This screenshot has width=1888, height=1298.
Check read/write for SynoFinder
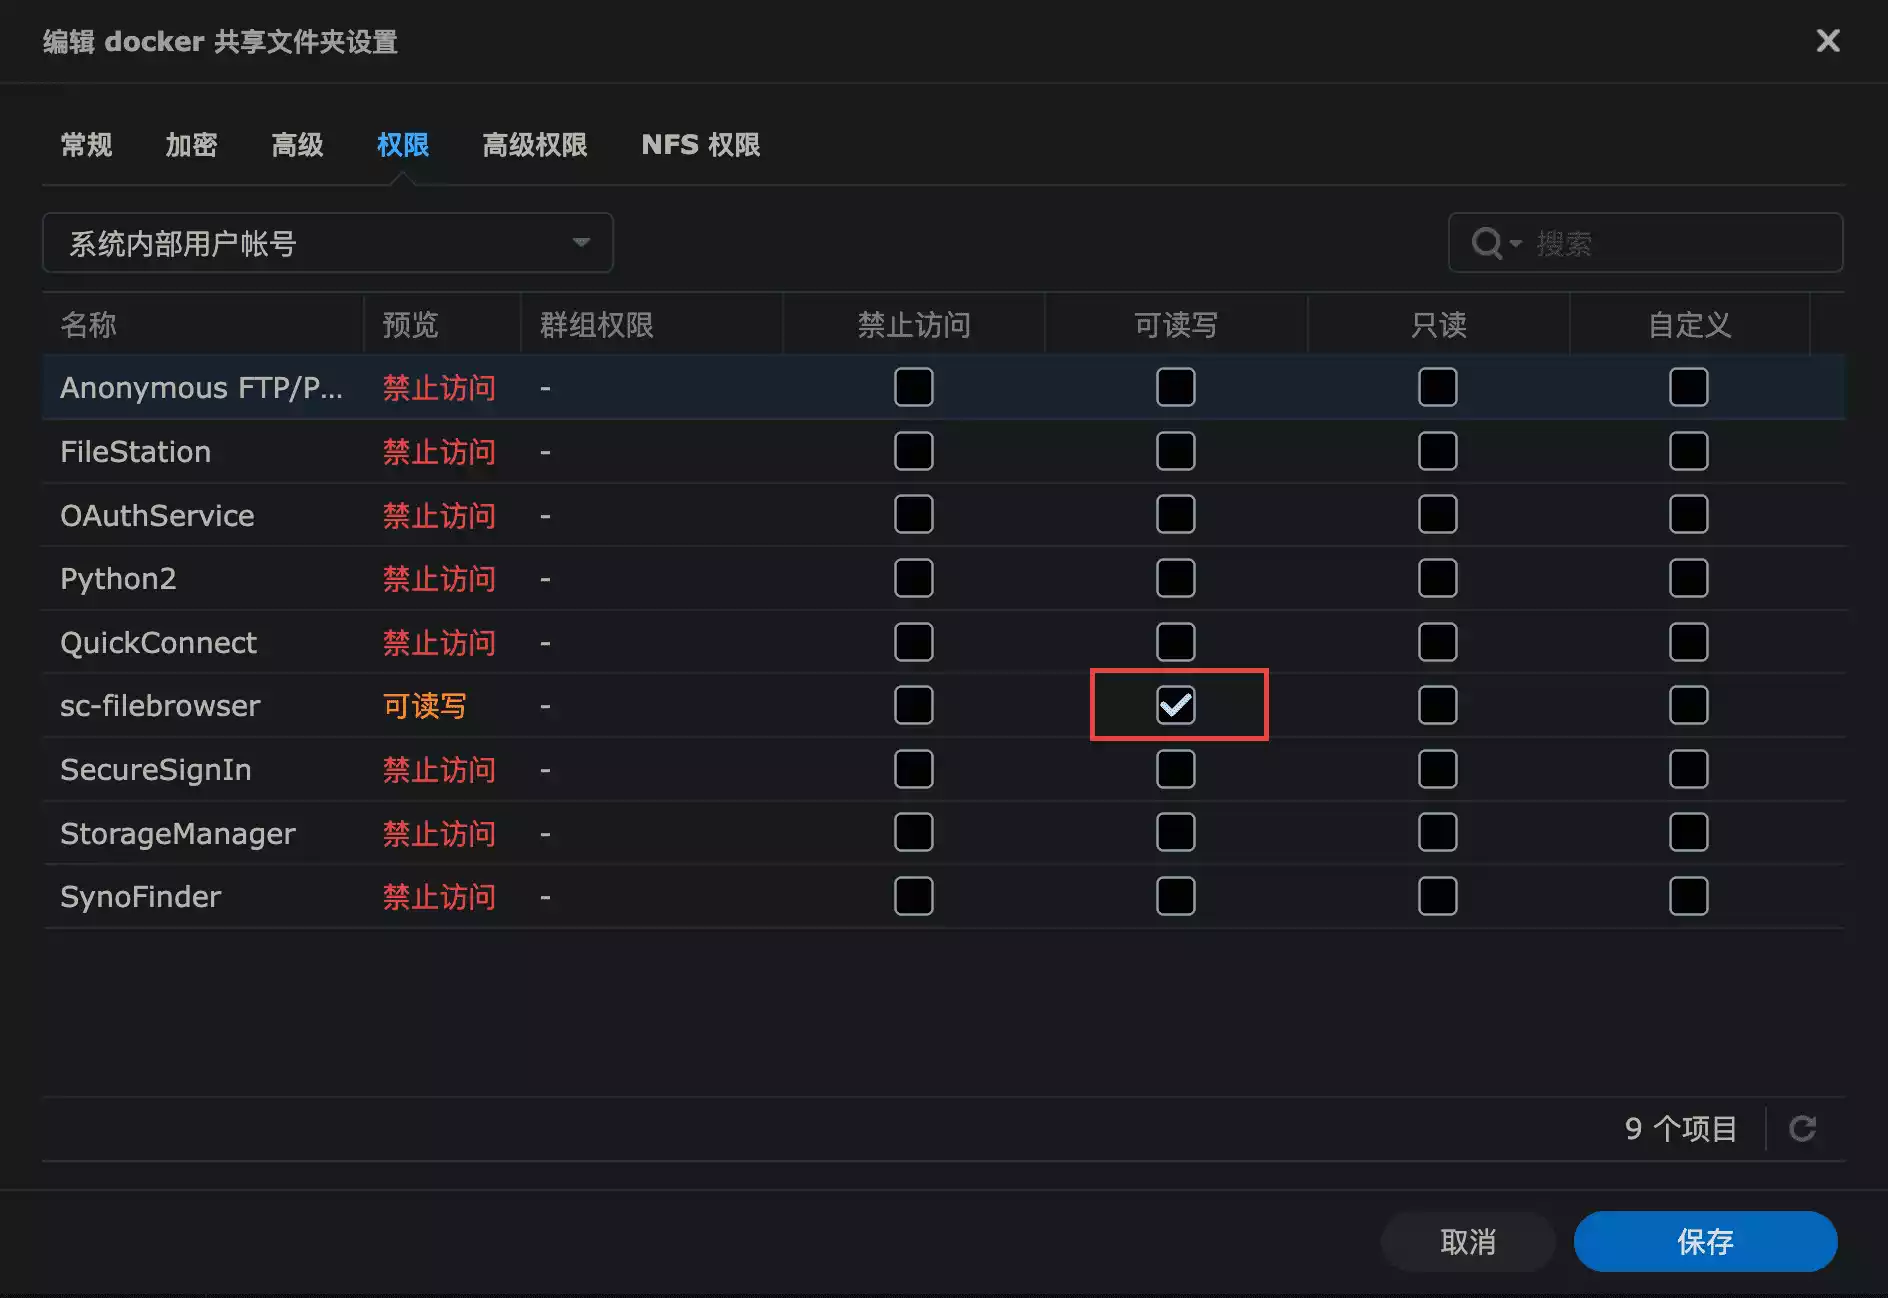[x=1175, y=897]
